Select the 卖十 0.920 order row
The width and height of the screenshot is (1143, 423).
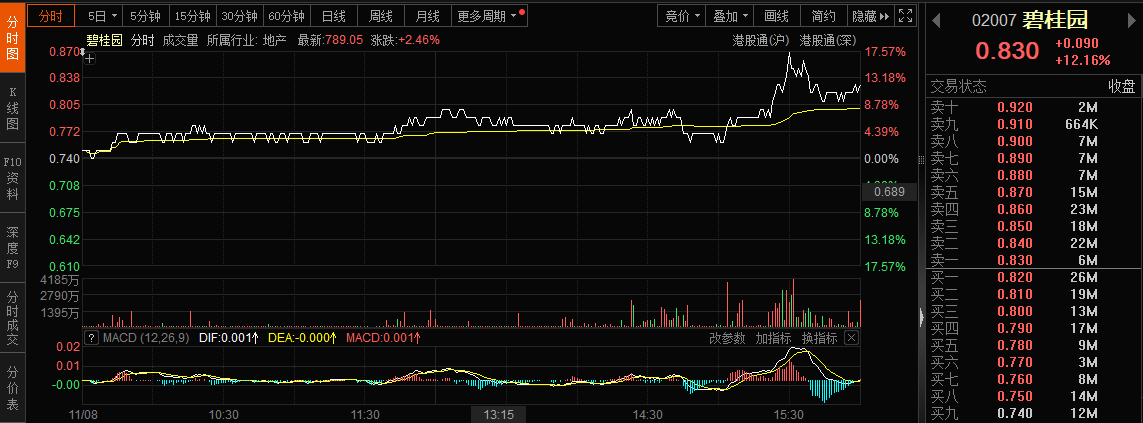pos(1034,106)
